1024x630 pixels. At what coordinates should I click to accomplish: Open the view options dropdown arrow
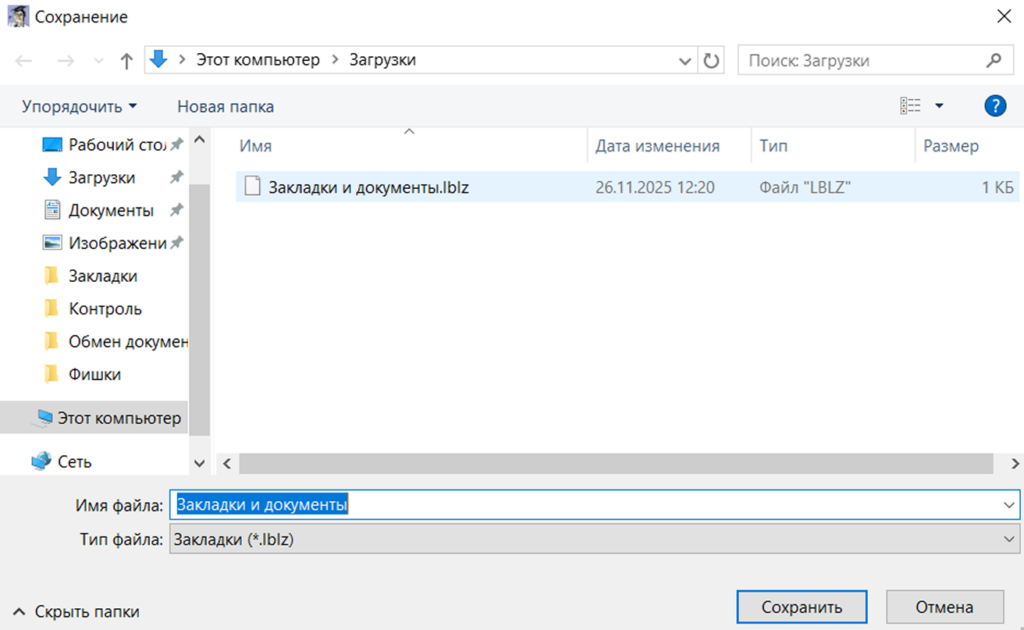tap(939, 106)
